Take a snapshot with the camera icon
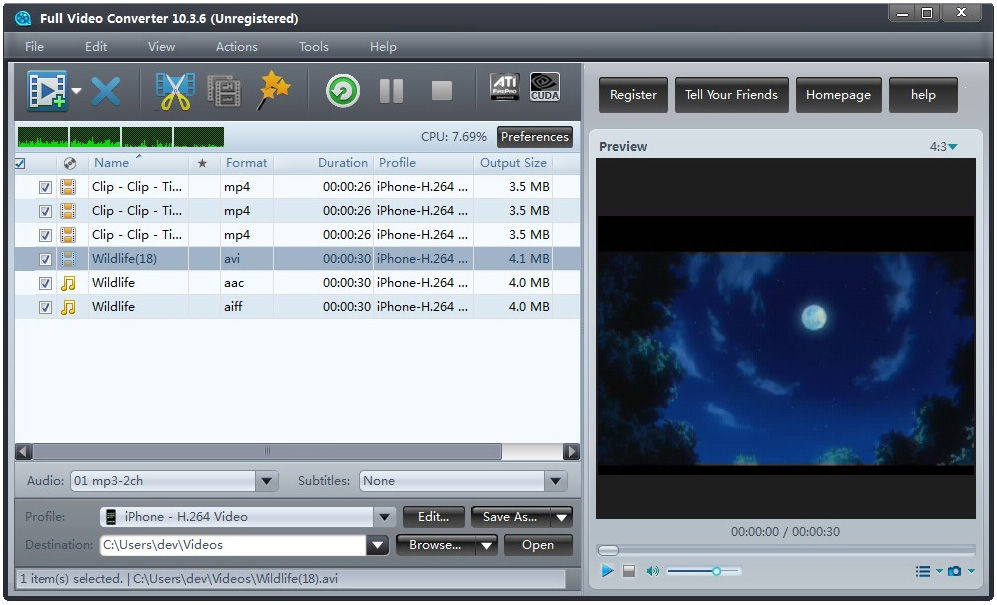The height and width of the screenshot is (605, 997). 954,571
